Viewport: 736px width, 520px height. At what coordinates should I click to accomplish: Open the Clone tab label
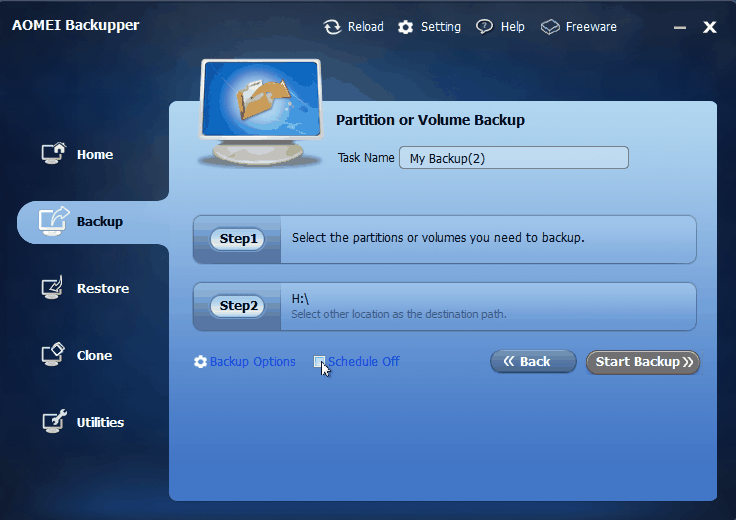(x=94, y=356)
